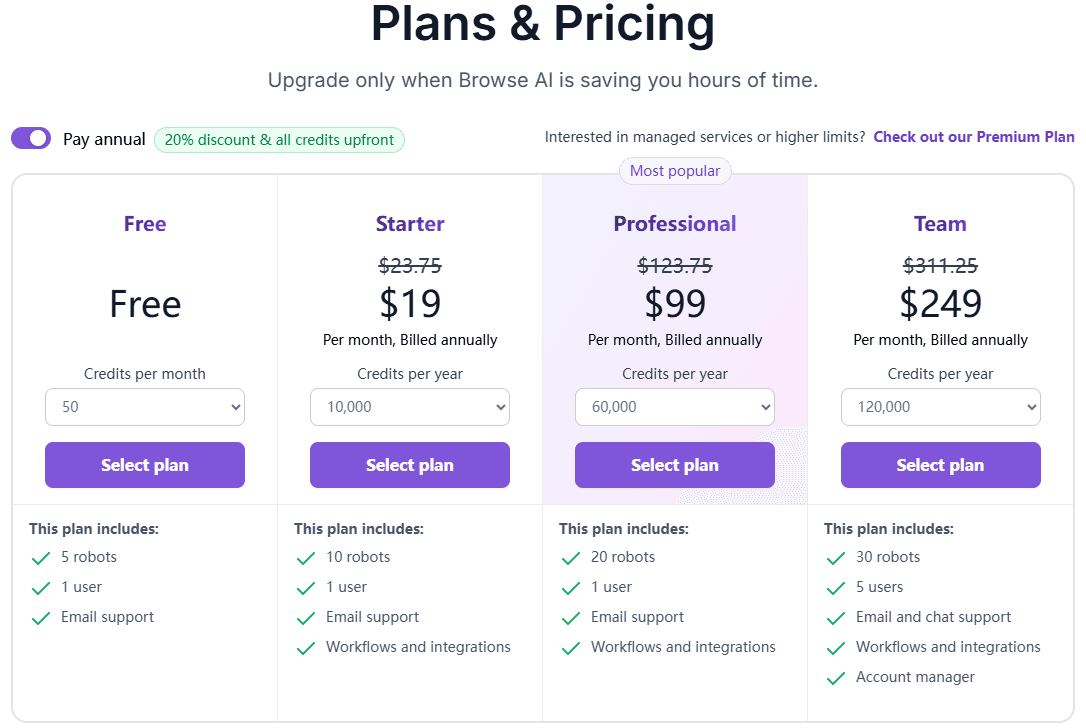
Task: Click Select plan under Team
Action: pyautogui.click(x=940, y=465)
